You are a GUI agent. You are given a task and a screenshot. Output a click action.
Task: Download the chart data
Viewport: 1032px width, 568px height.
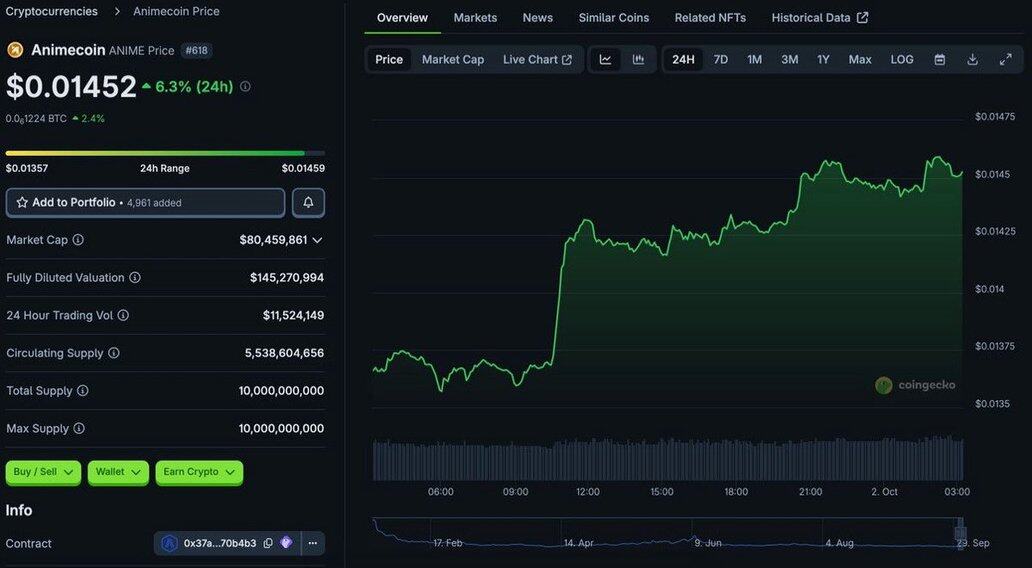pyautogui.click(x=972, y=60)
